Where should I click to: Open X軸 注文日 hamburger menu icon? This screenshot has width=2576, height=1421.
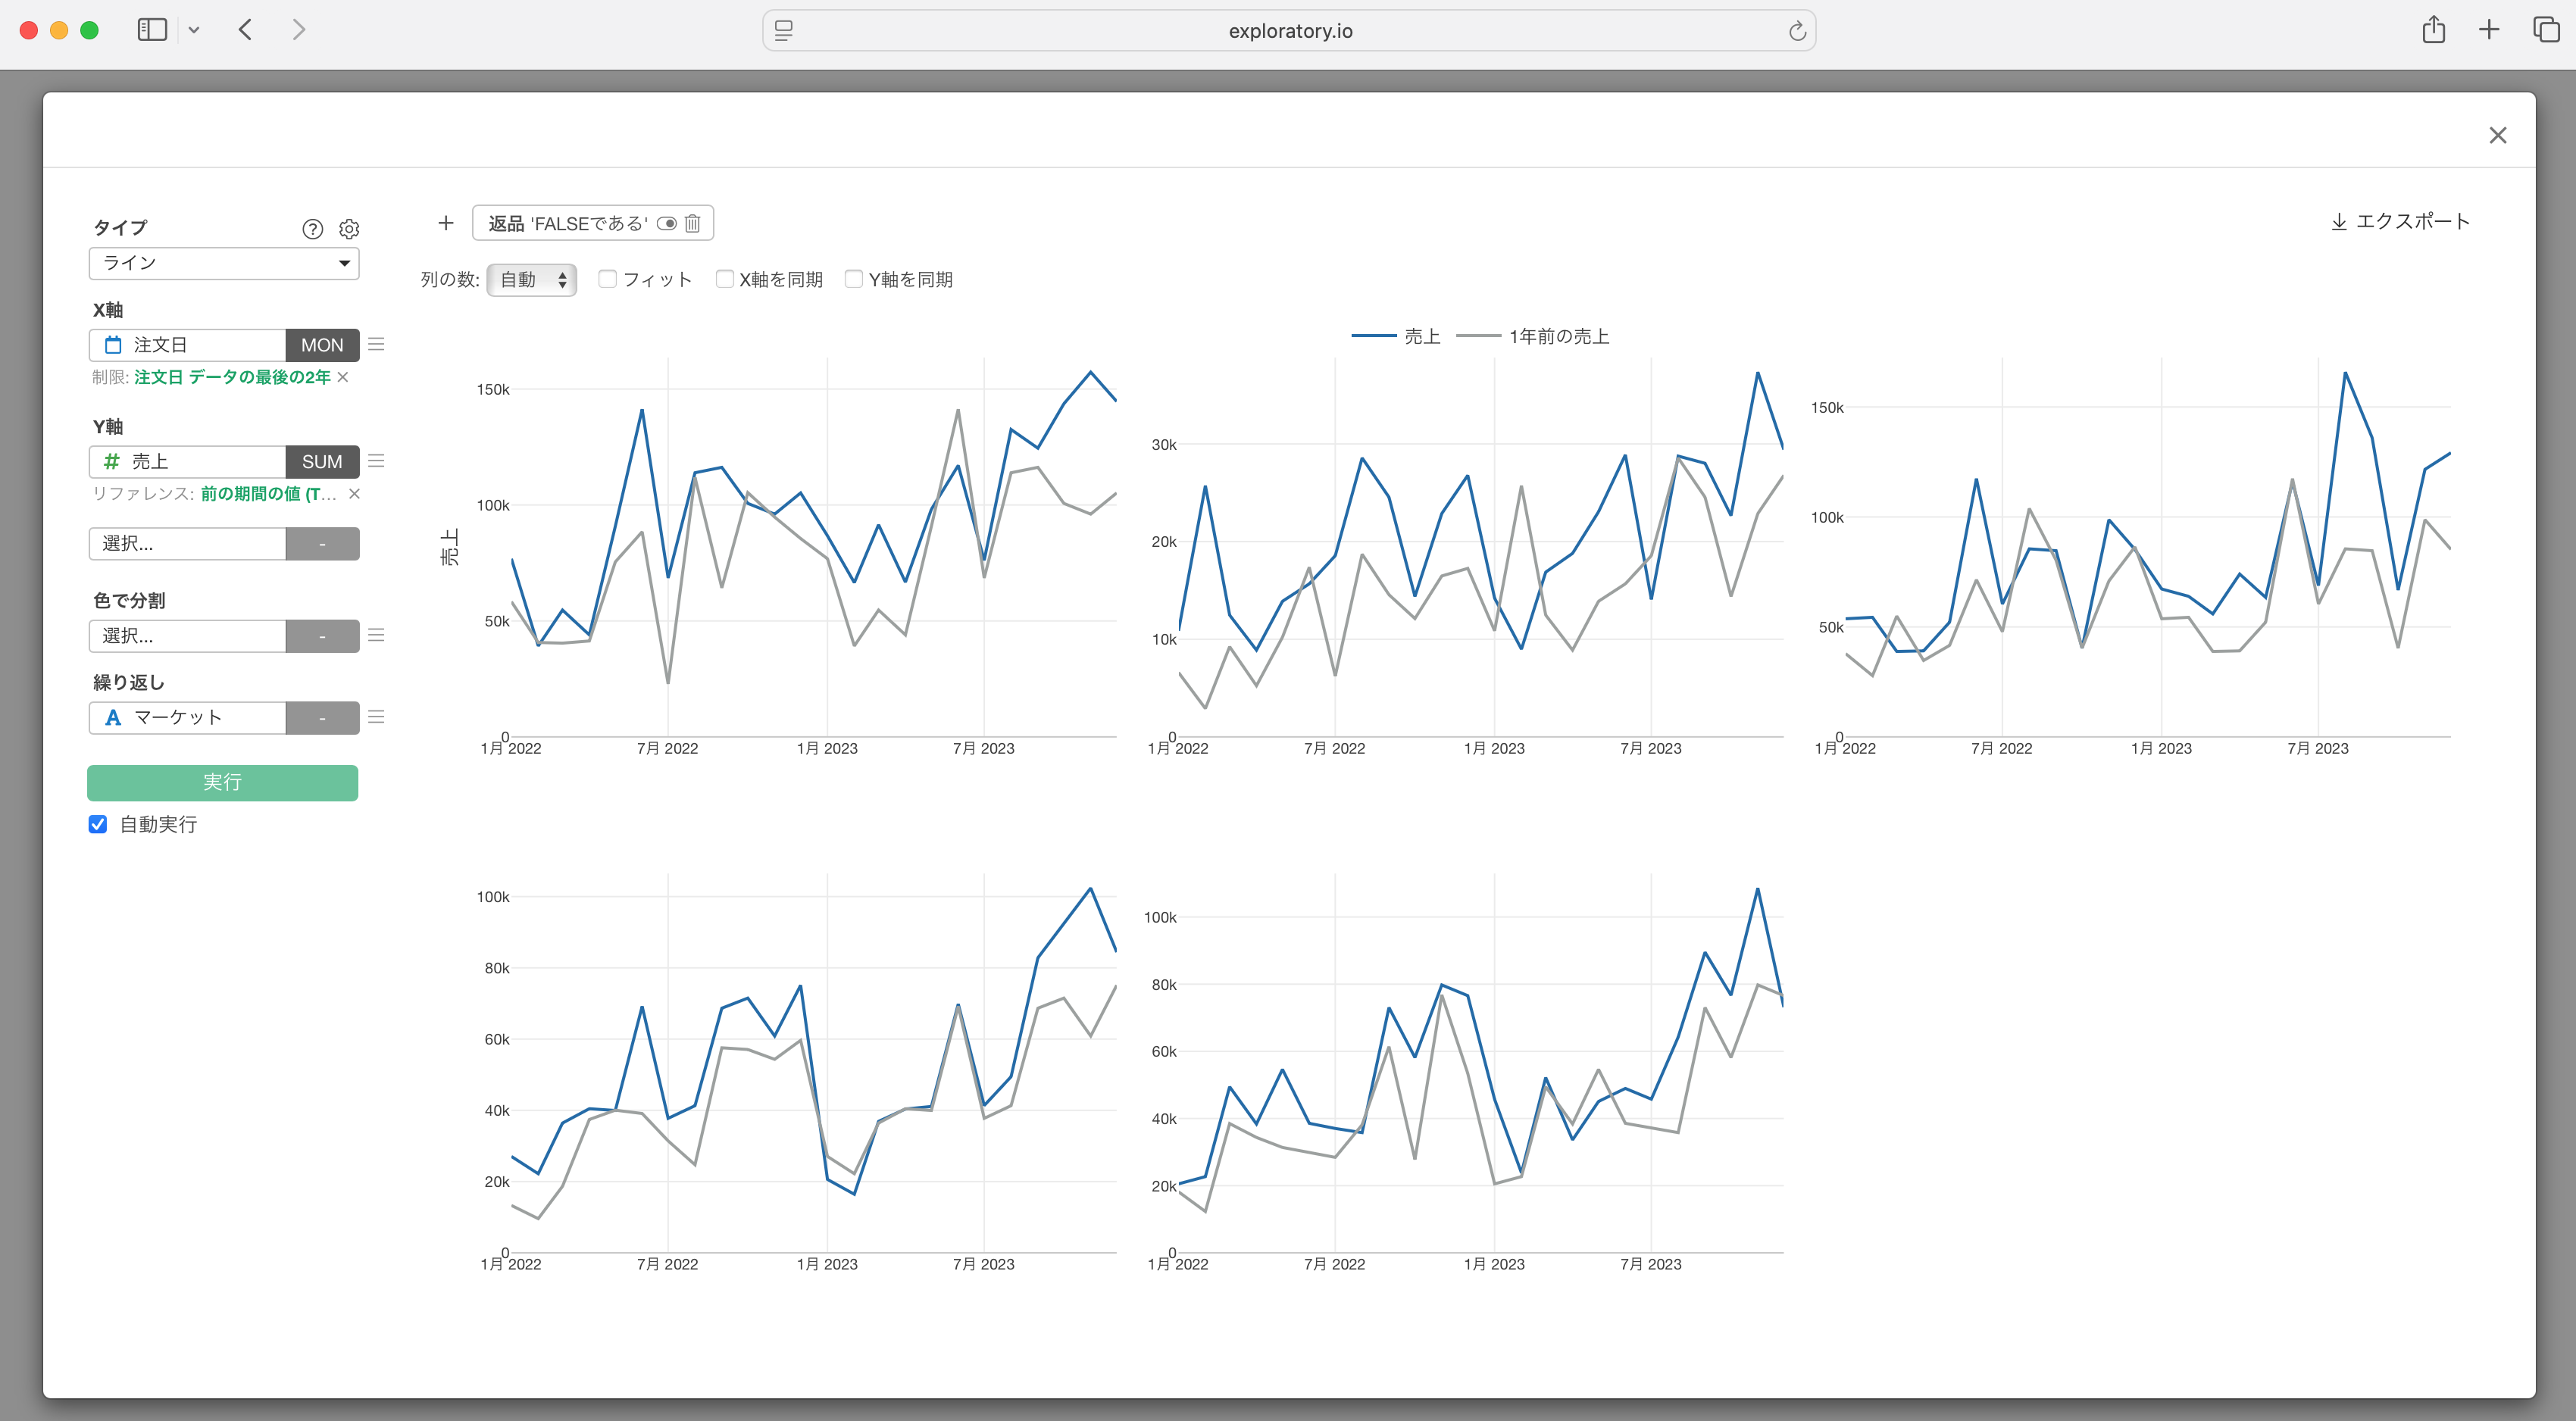[376, 344]
